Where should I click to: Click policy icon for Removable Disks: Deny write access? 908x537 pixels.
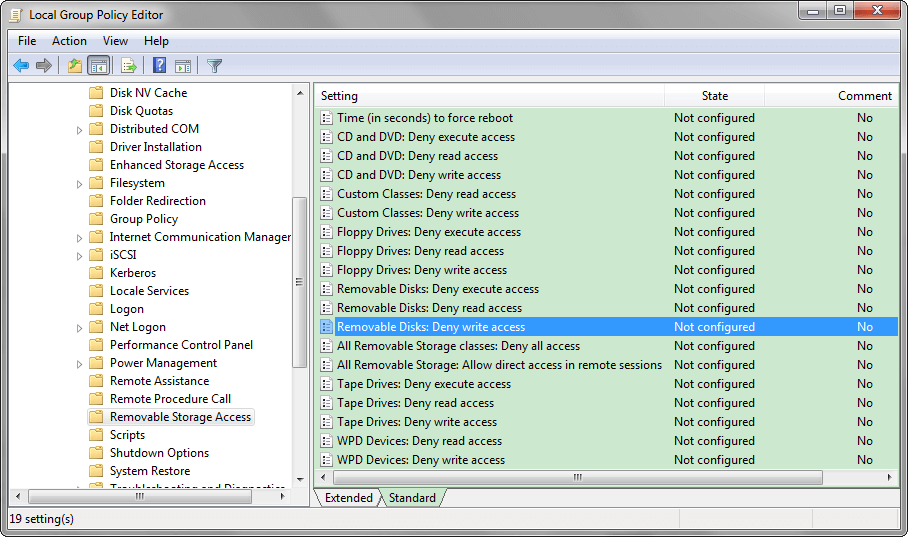[327, 327]
